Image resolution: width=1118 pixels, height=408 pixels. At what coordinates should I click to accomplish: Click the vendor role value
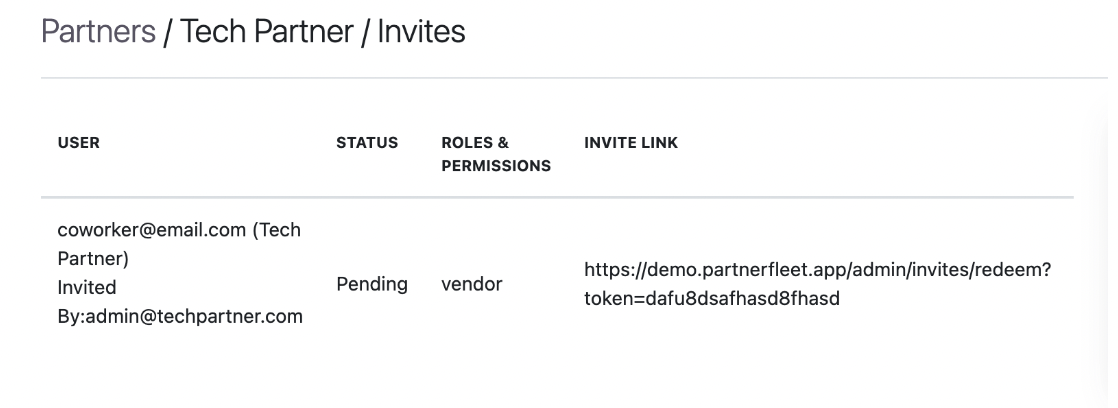[472, 284]
